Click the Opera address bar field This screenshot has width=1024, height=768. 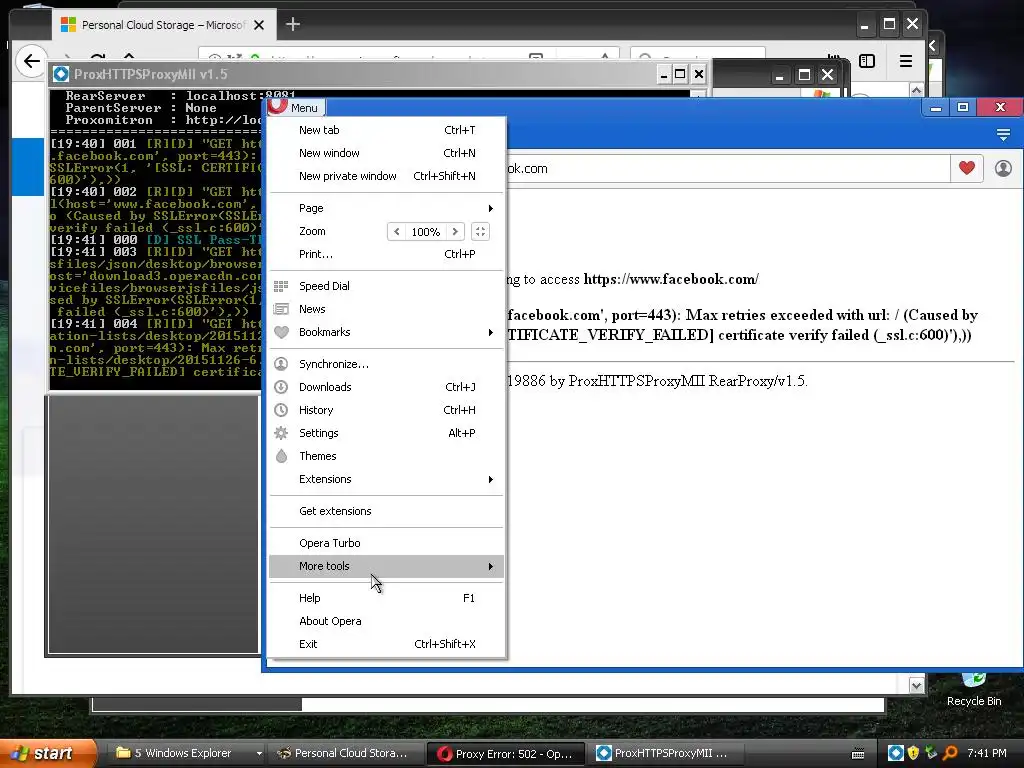728,168
